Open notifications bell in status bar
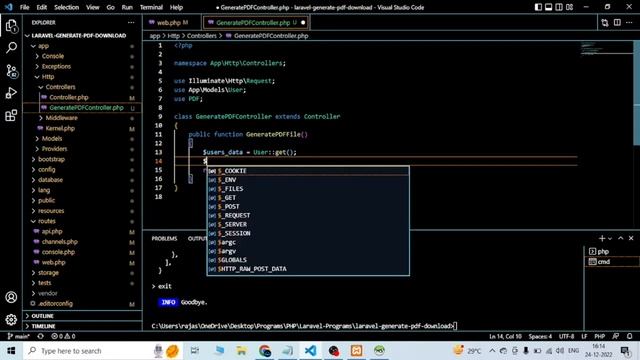Image resolution: width=640 pixels, height=360 pixels. pyautogui.click(x=630, y=336)
